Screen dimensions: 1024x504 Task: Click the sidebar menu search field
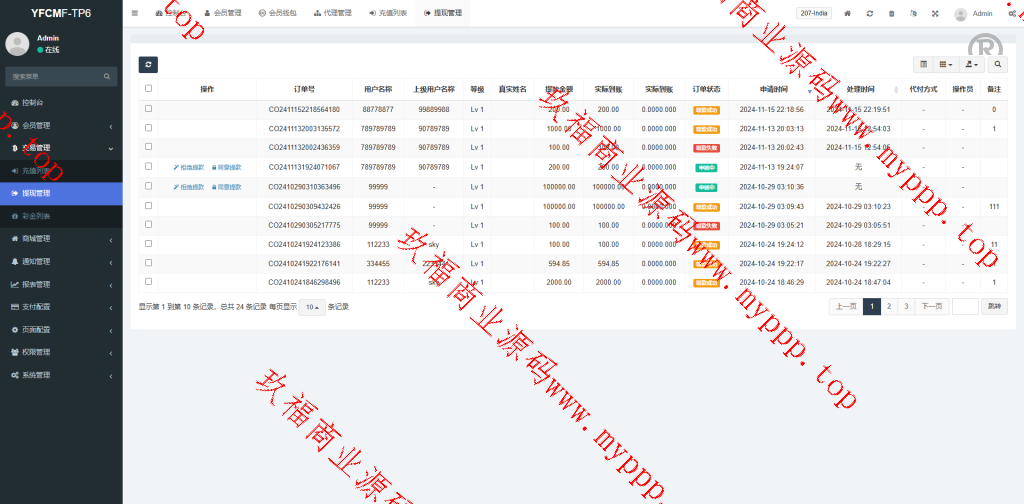55,76
